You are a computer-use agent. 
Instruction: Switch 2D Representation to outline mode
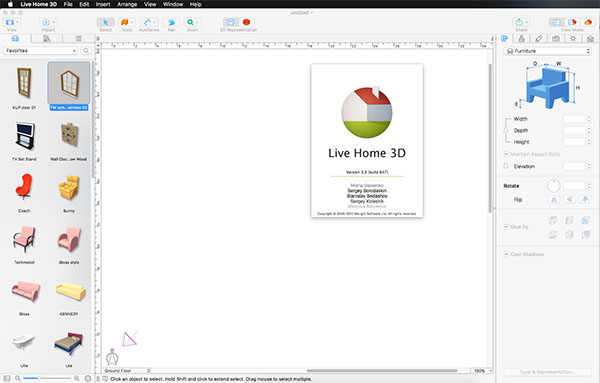231,22
